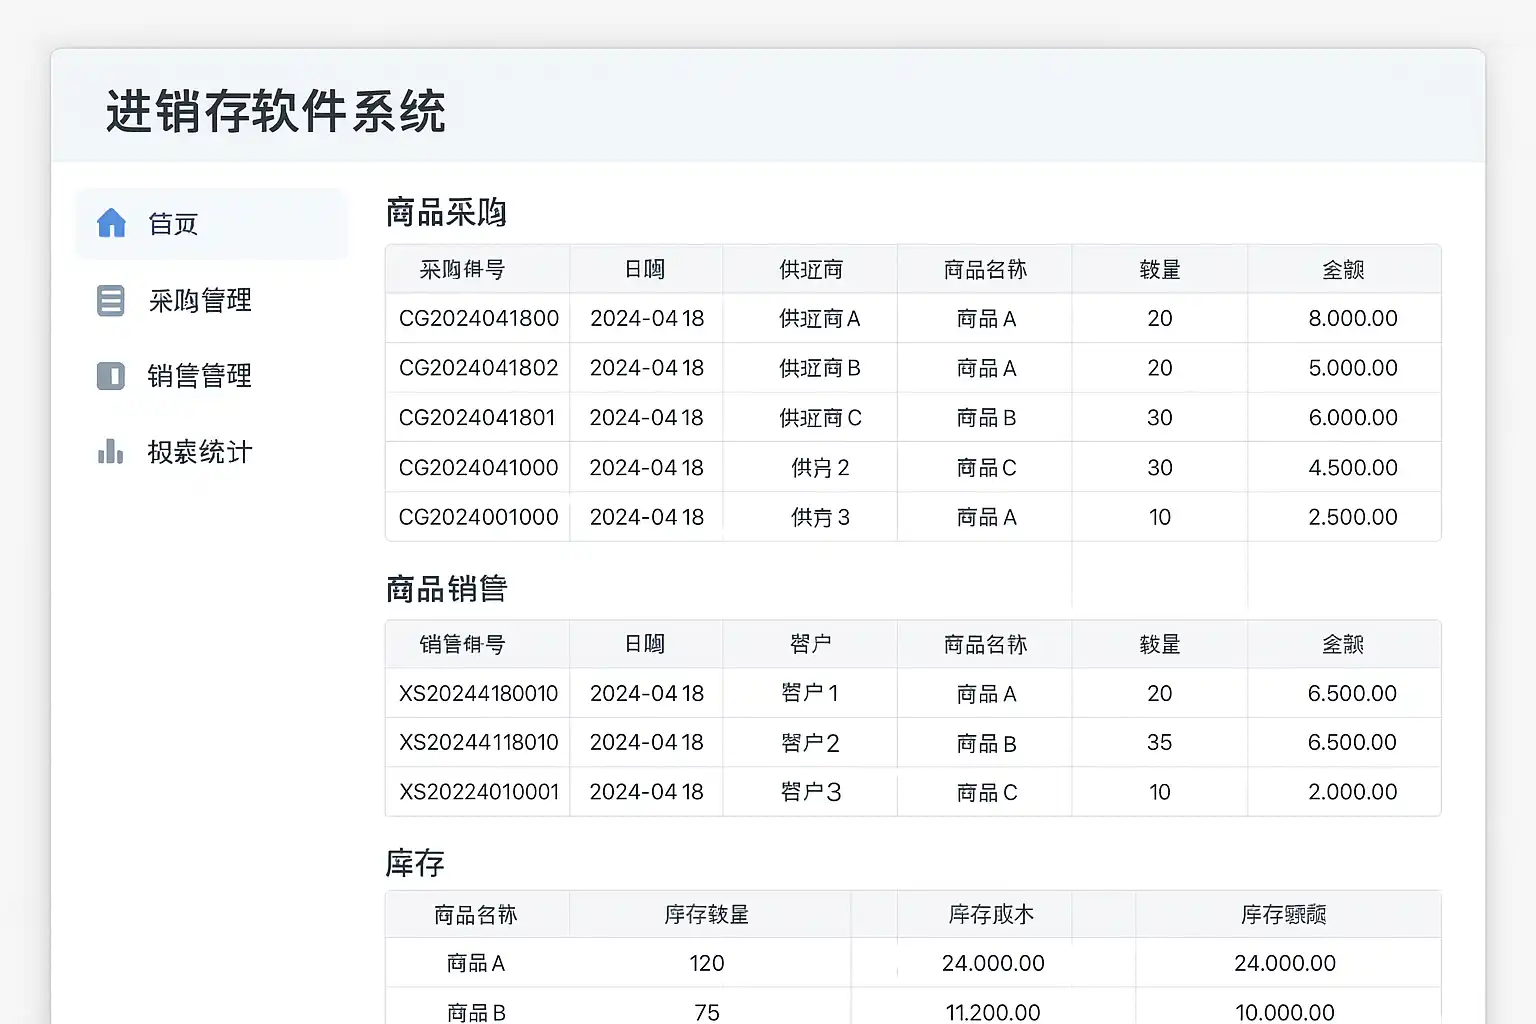The image size is (1536, 1024).
Task: Click the 进销存软件系统 title
Action: click(276, 111)
